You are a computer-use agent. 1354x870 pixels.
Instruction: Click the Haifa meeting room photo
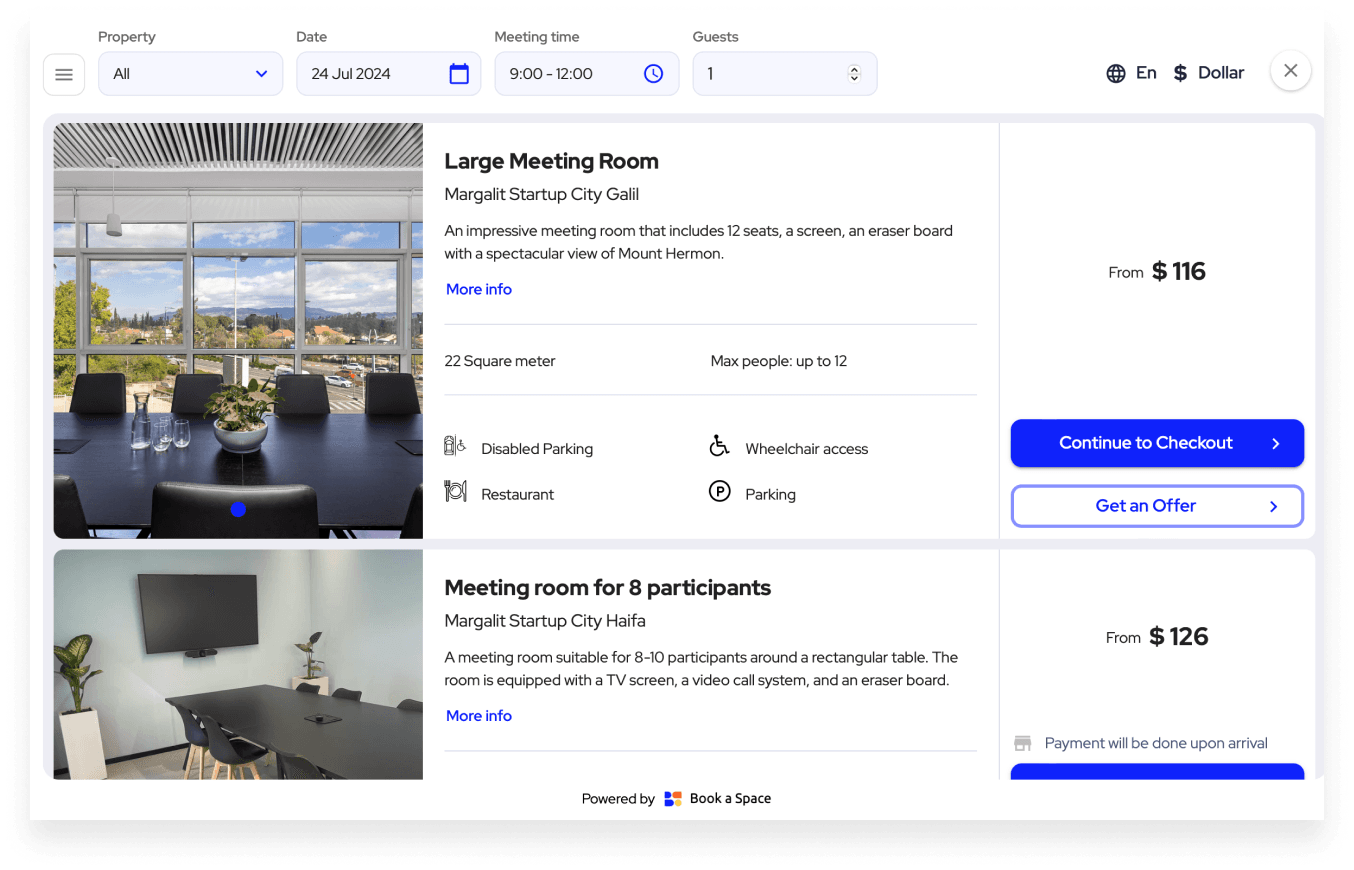[x=238, y=664]
